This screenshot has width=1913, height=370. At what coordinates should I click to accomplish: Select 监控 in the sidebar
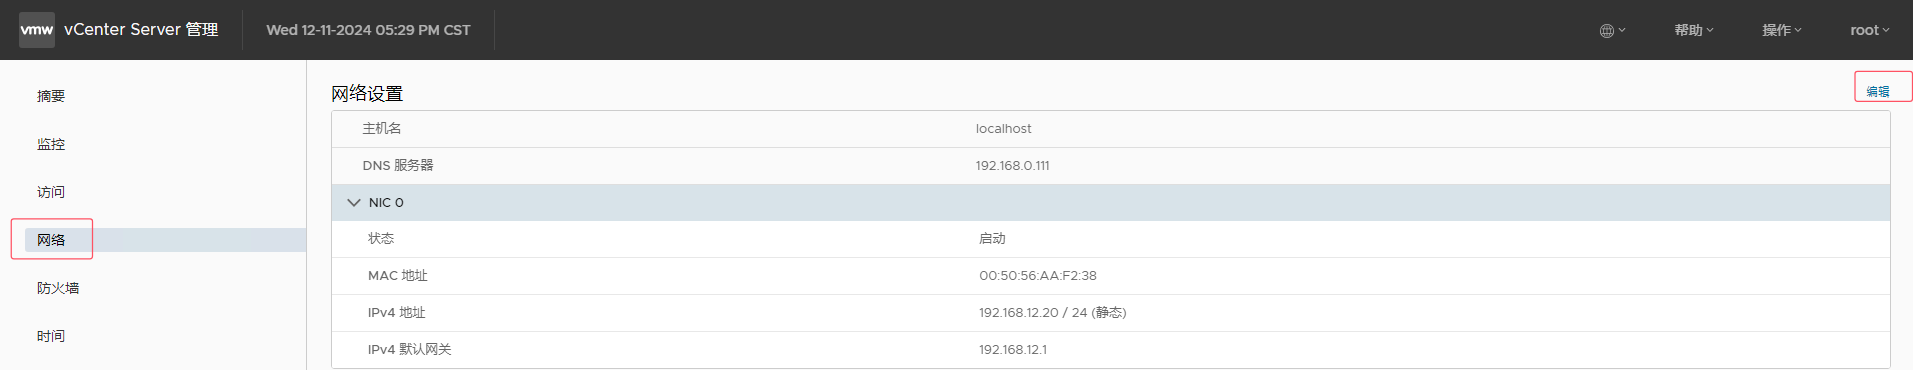coord(51,144)
